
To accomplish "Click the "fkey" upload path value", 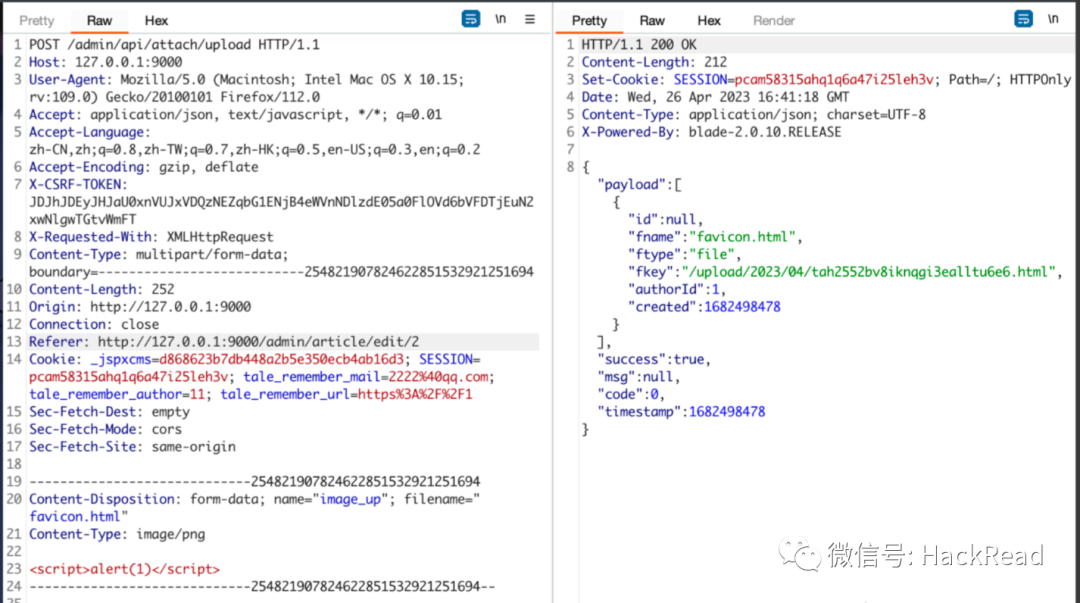I will tap(869, 272).
